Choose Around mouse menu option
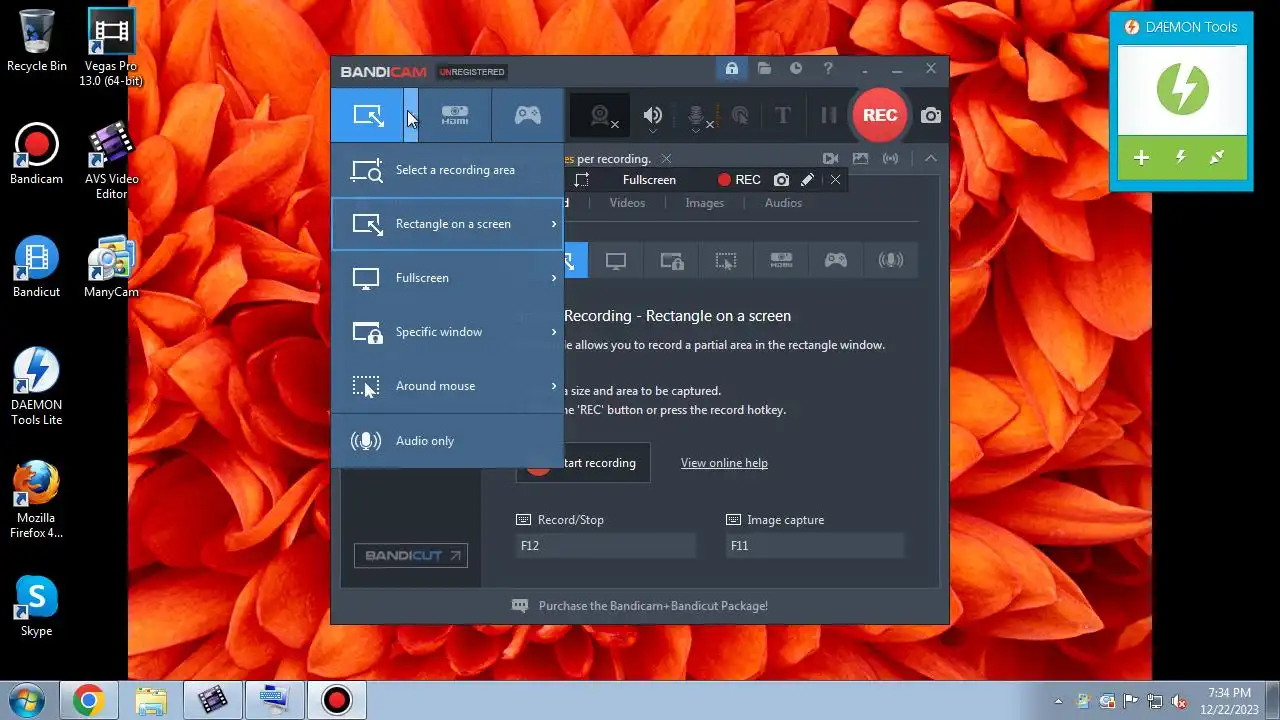Image resolution: width=1280 pixels, height=720 pixels. 448,386
